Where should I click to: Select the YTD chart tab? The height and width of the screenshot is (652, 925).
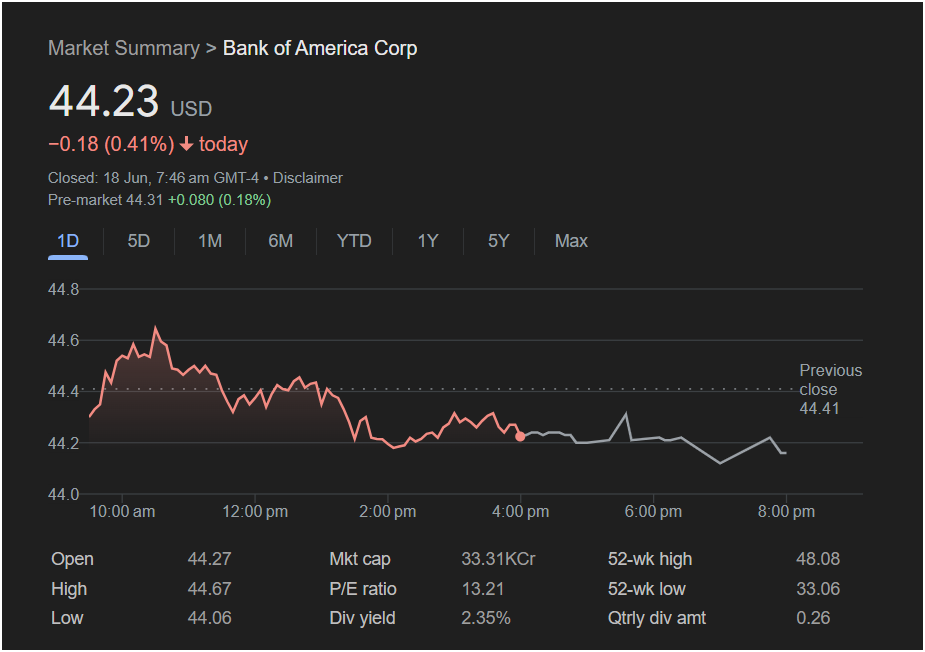click(x=354, y=241)
